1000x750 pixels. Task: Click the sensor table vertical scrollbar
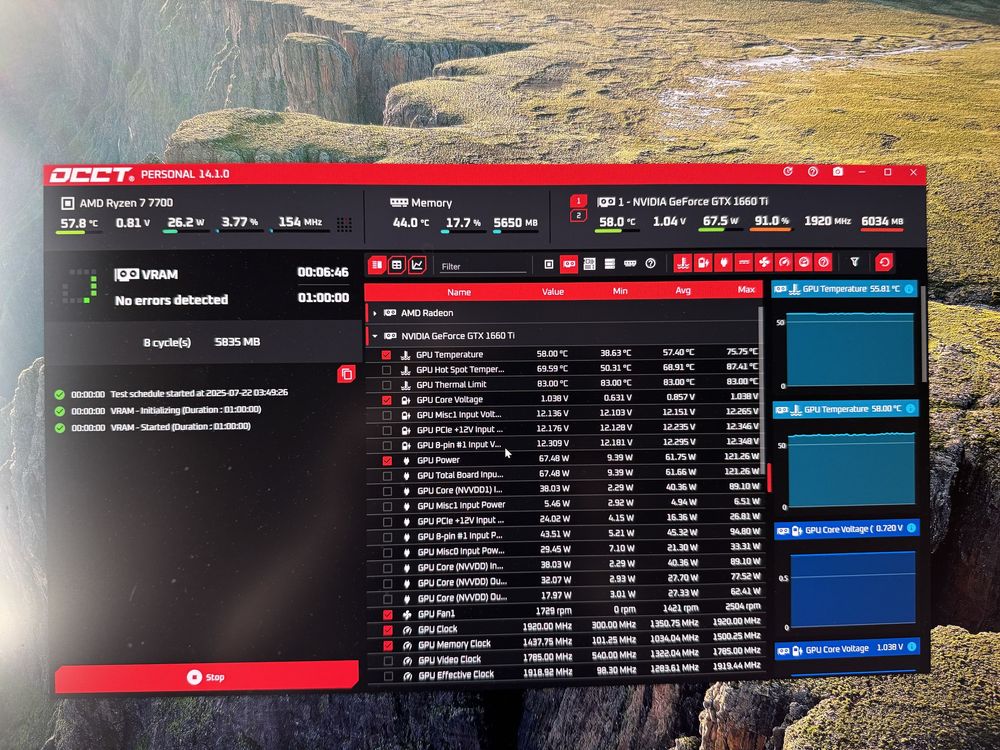pyautogui.click(x=761, y=389)
